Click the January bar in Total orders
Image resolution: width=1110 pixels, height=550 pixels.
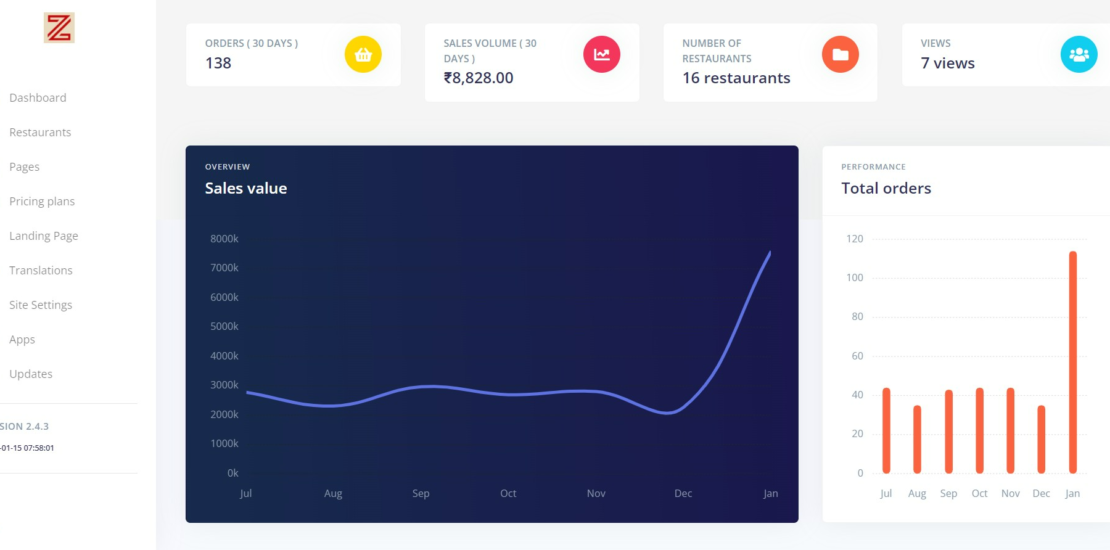pyautogui.click(x=1073, y=362)
